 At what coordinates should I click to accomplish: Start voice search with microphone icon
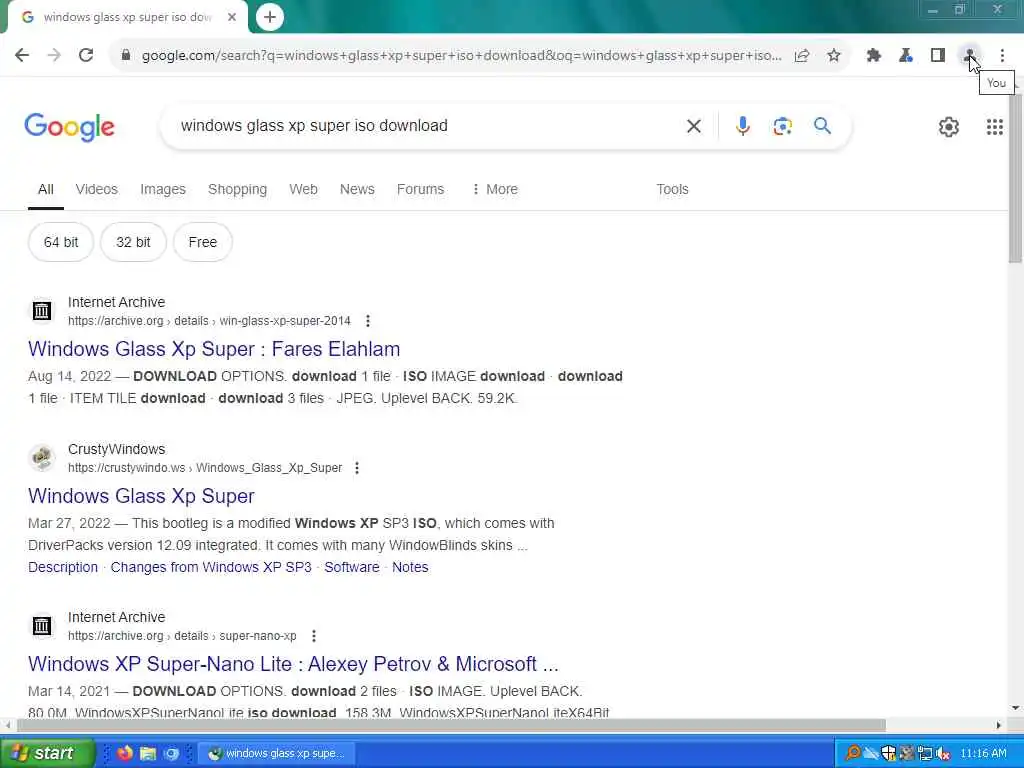tap(743, 126)
